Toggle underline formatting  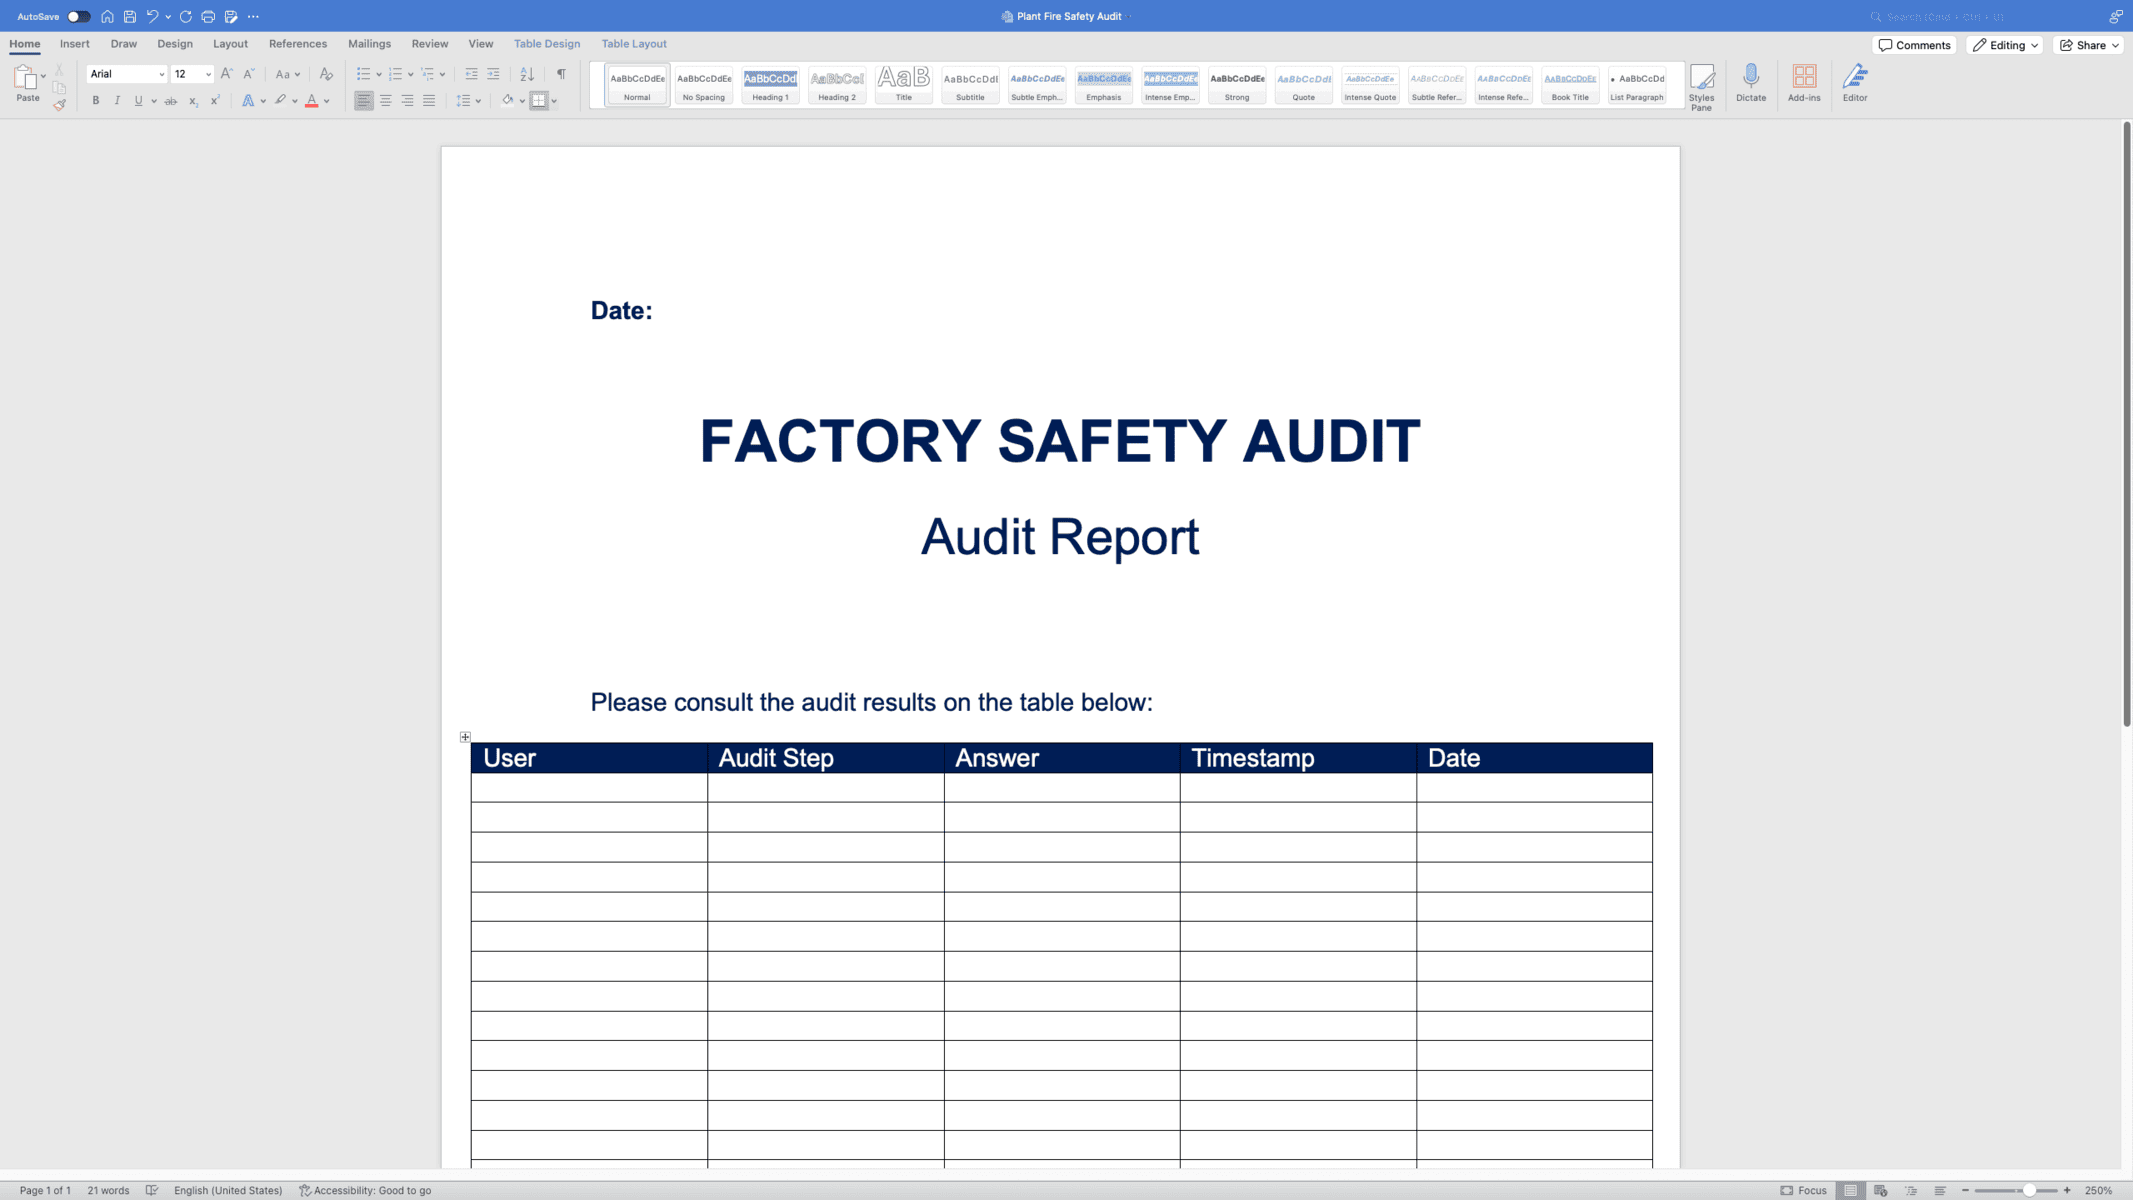coord(138,100)
